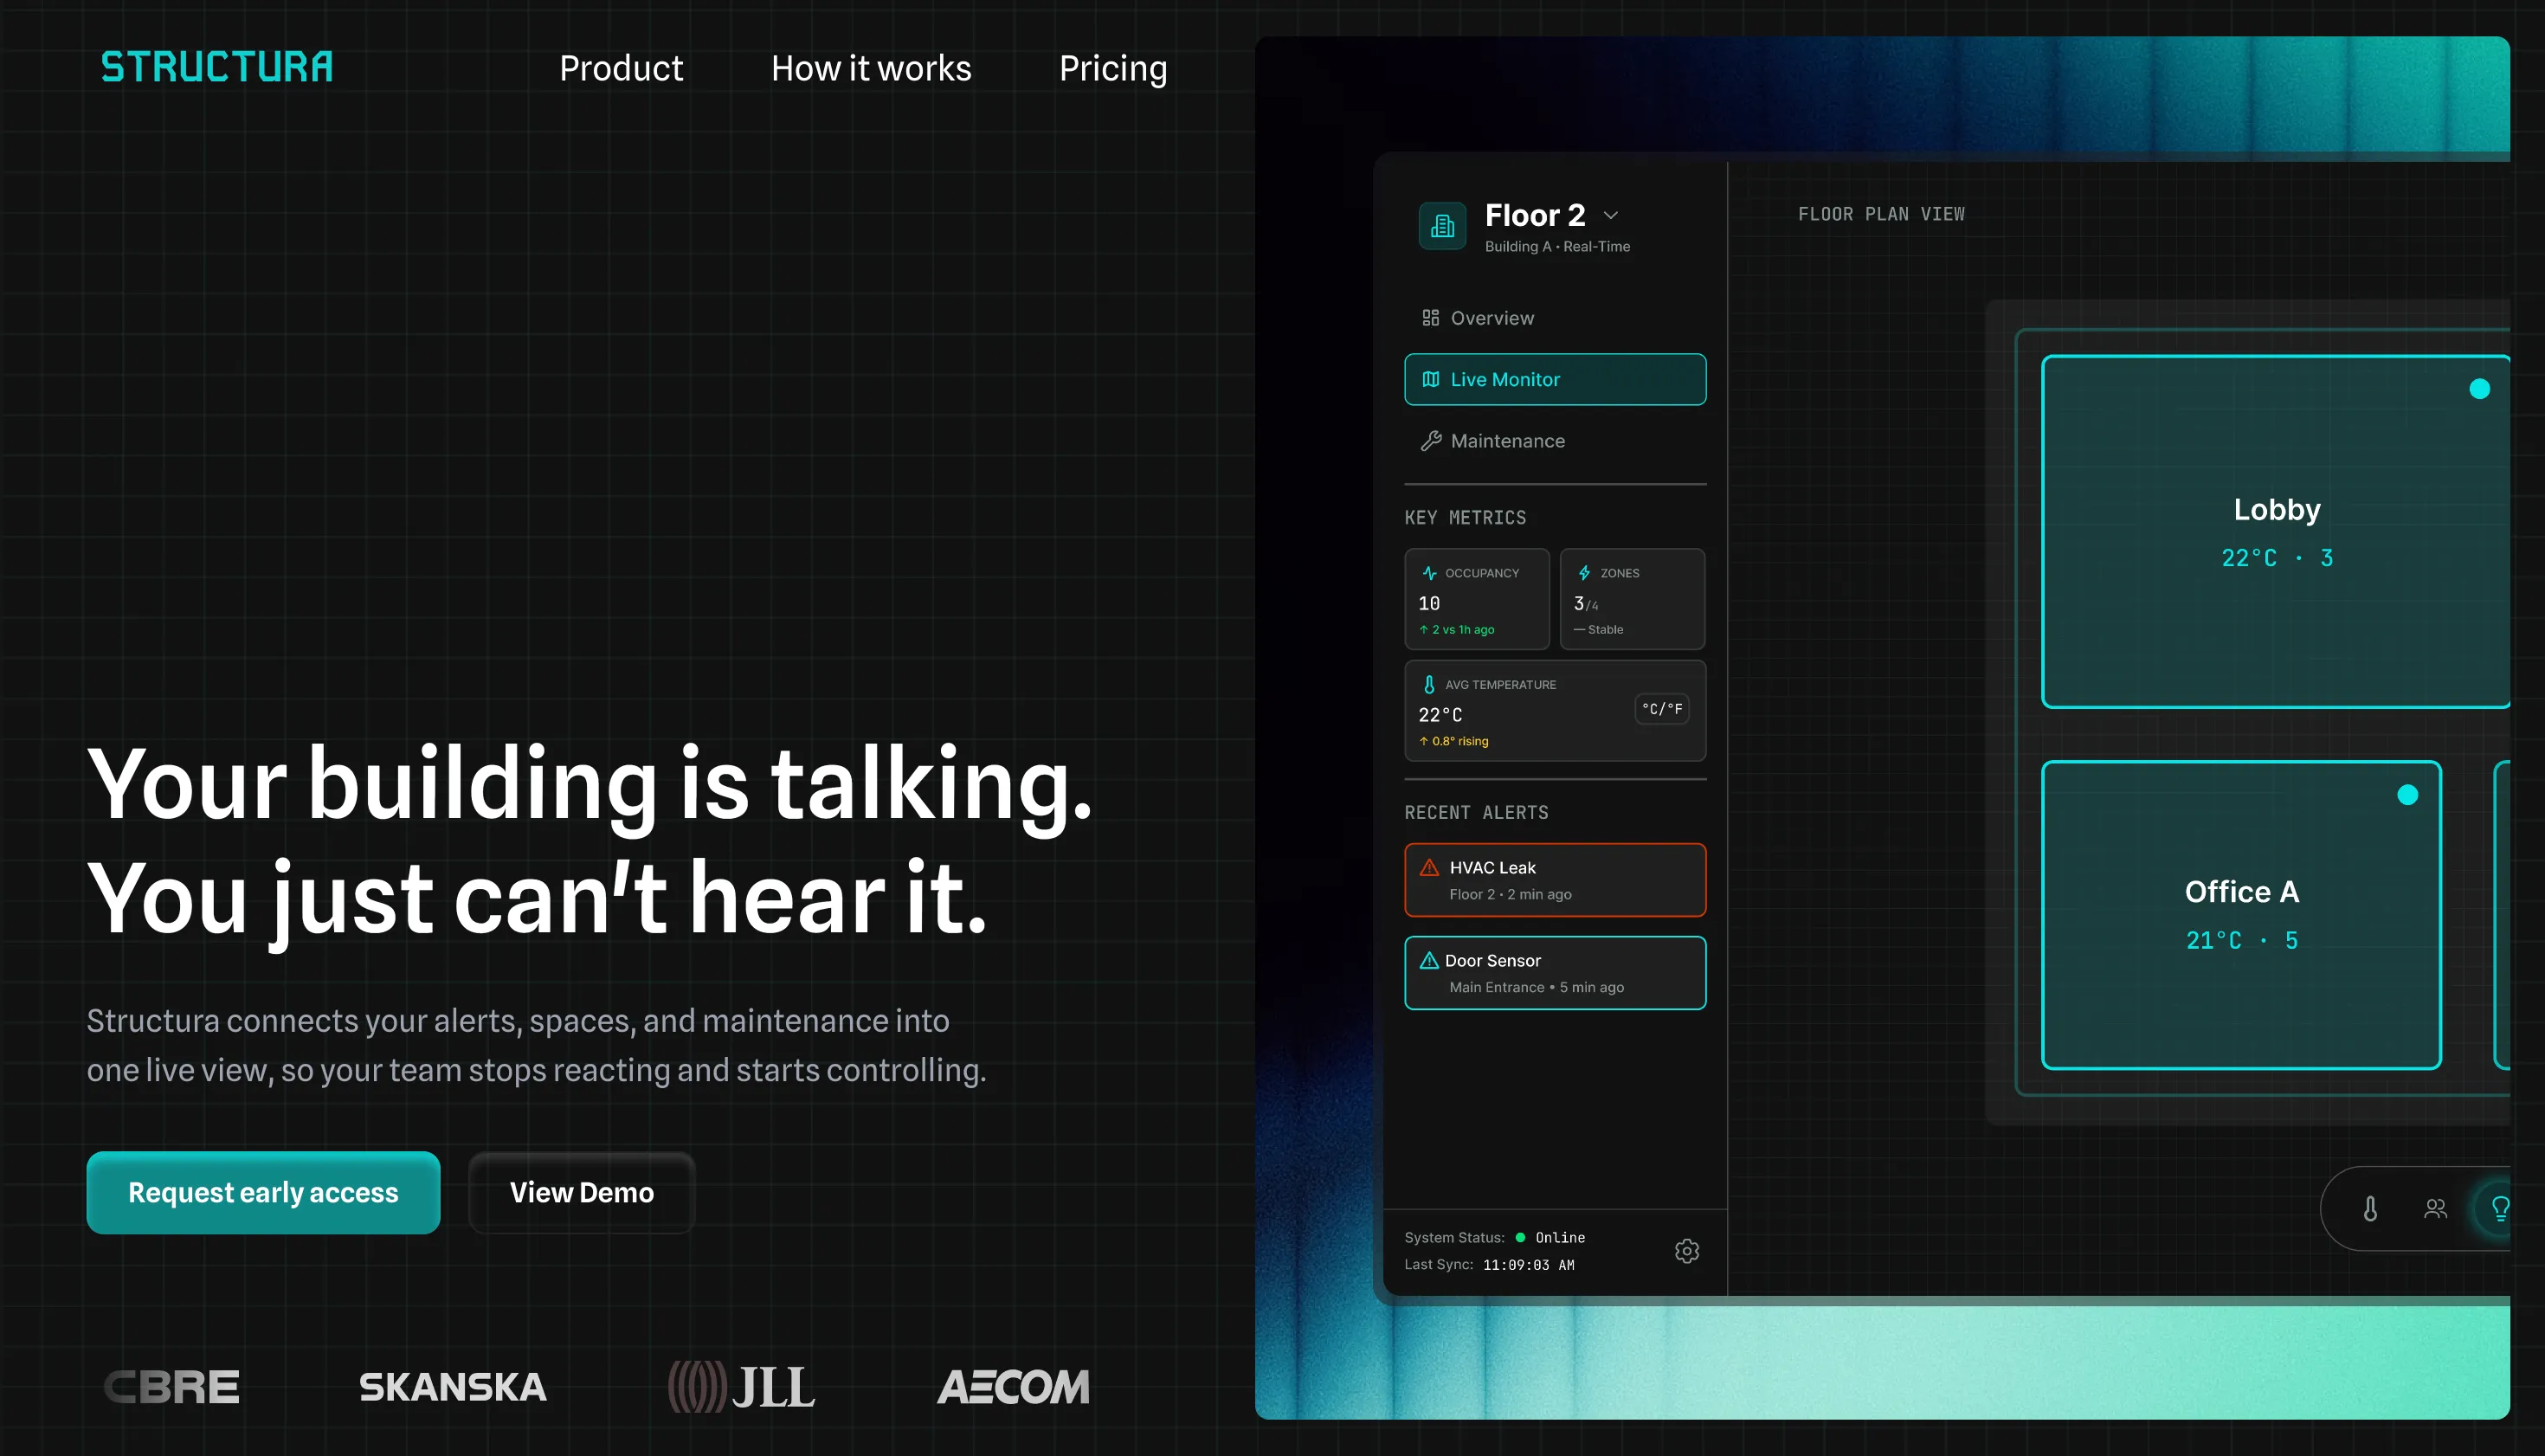The image size is (2545, 1456).
Task: Click the 'Stable' zones status text
Action: (1598, 629)
